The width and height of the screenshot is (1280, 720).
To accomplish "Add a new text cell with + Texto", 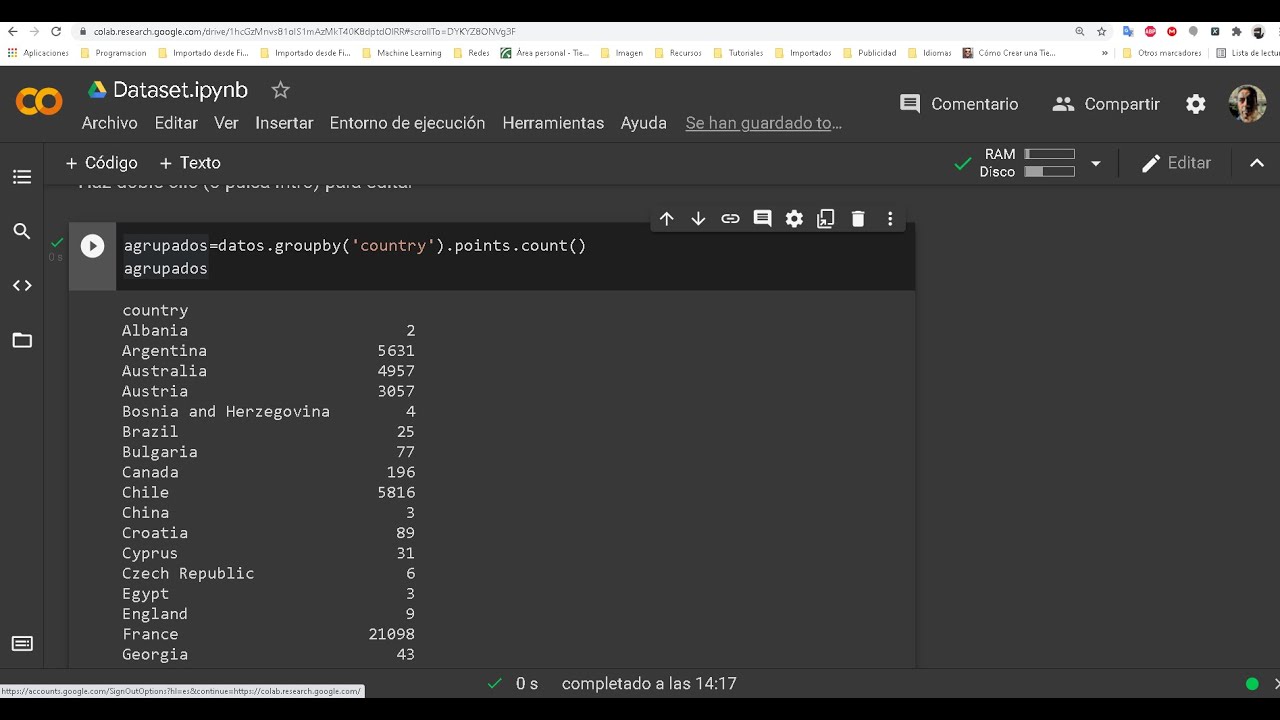I will (190, 163).
